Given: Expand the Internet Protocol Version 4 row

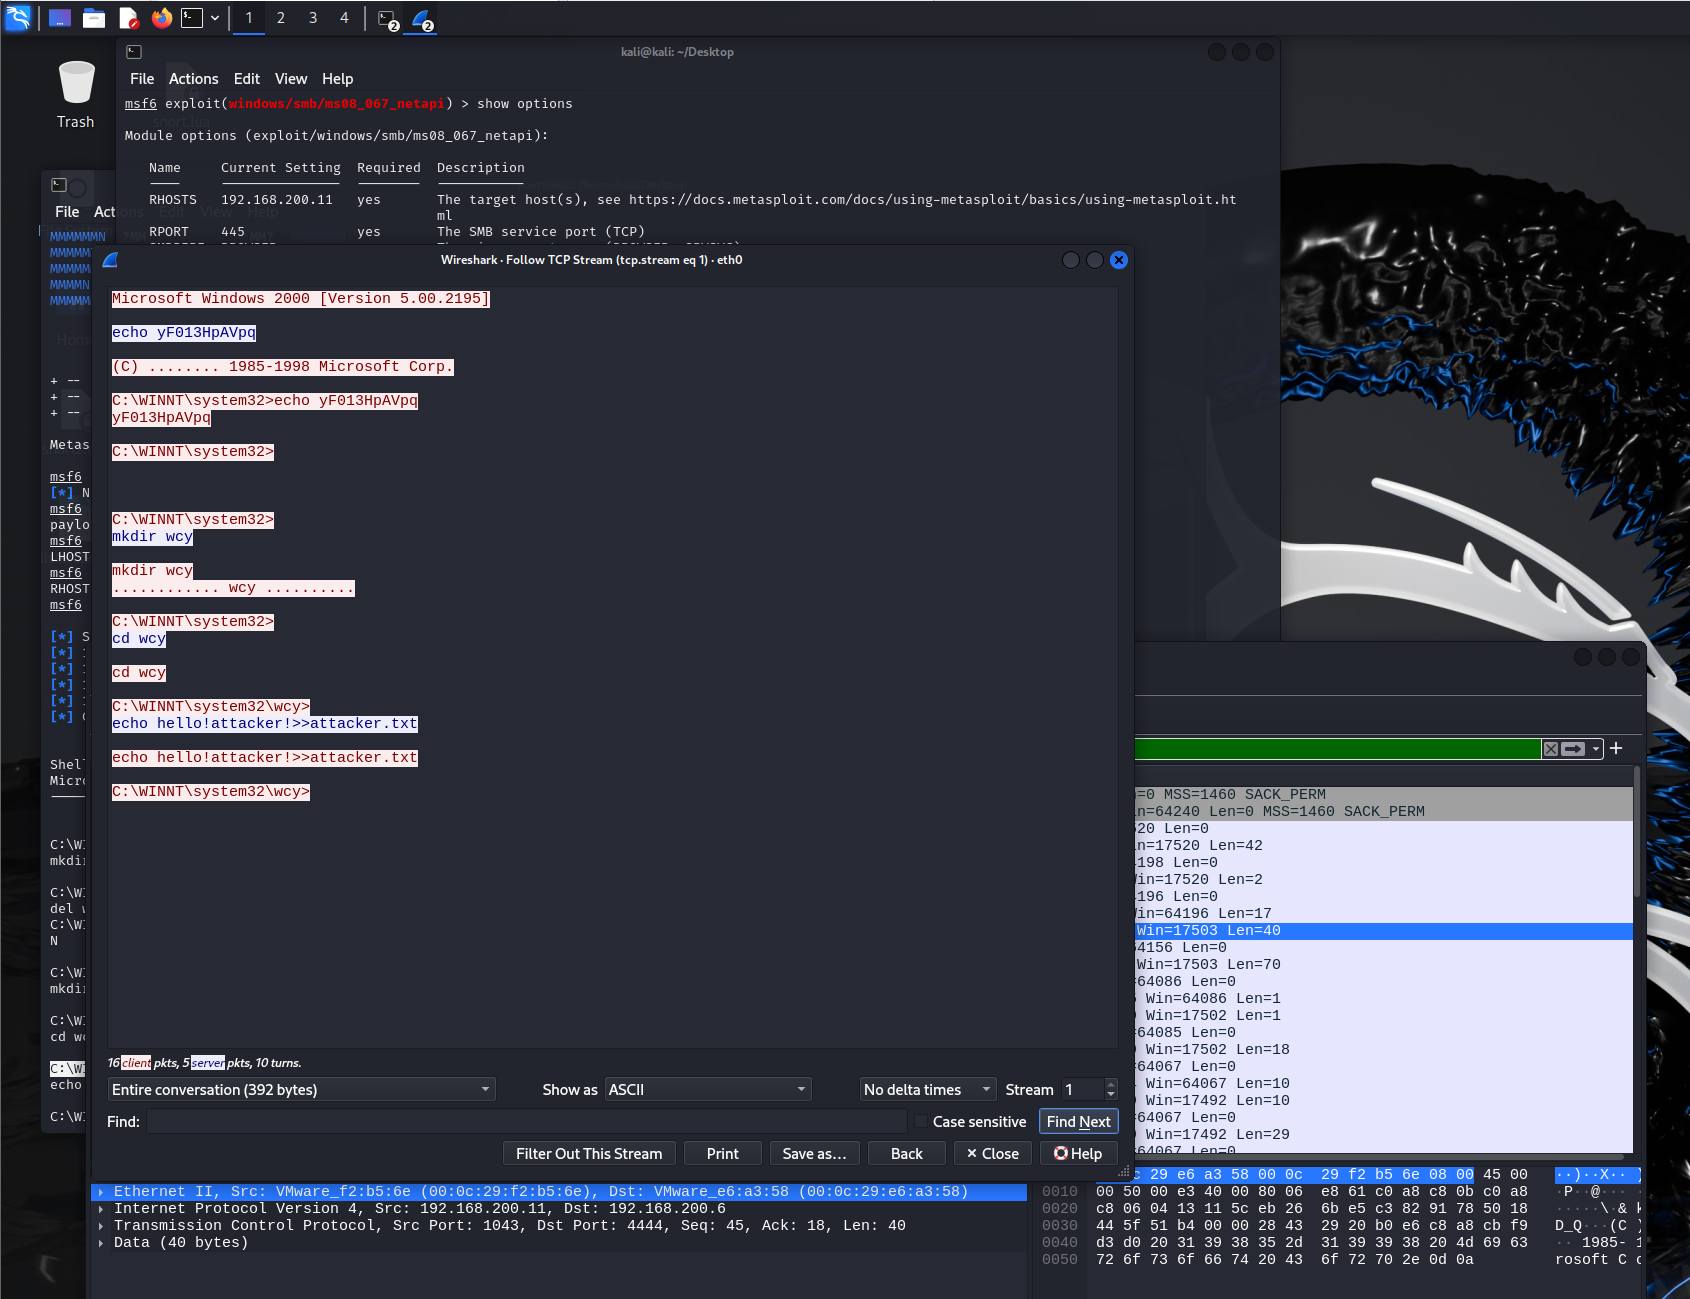Looking at the screenshot, I should [x=101, y=1209].
